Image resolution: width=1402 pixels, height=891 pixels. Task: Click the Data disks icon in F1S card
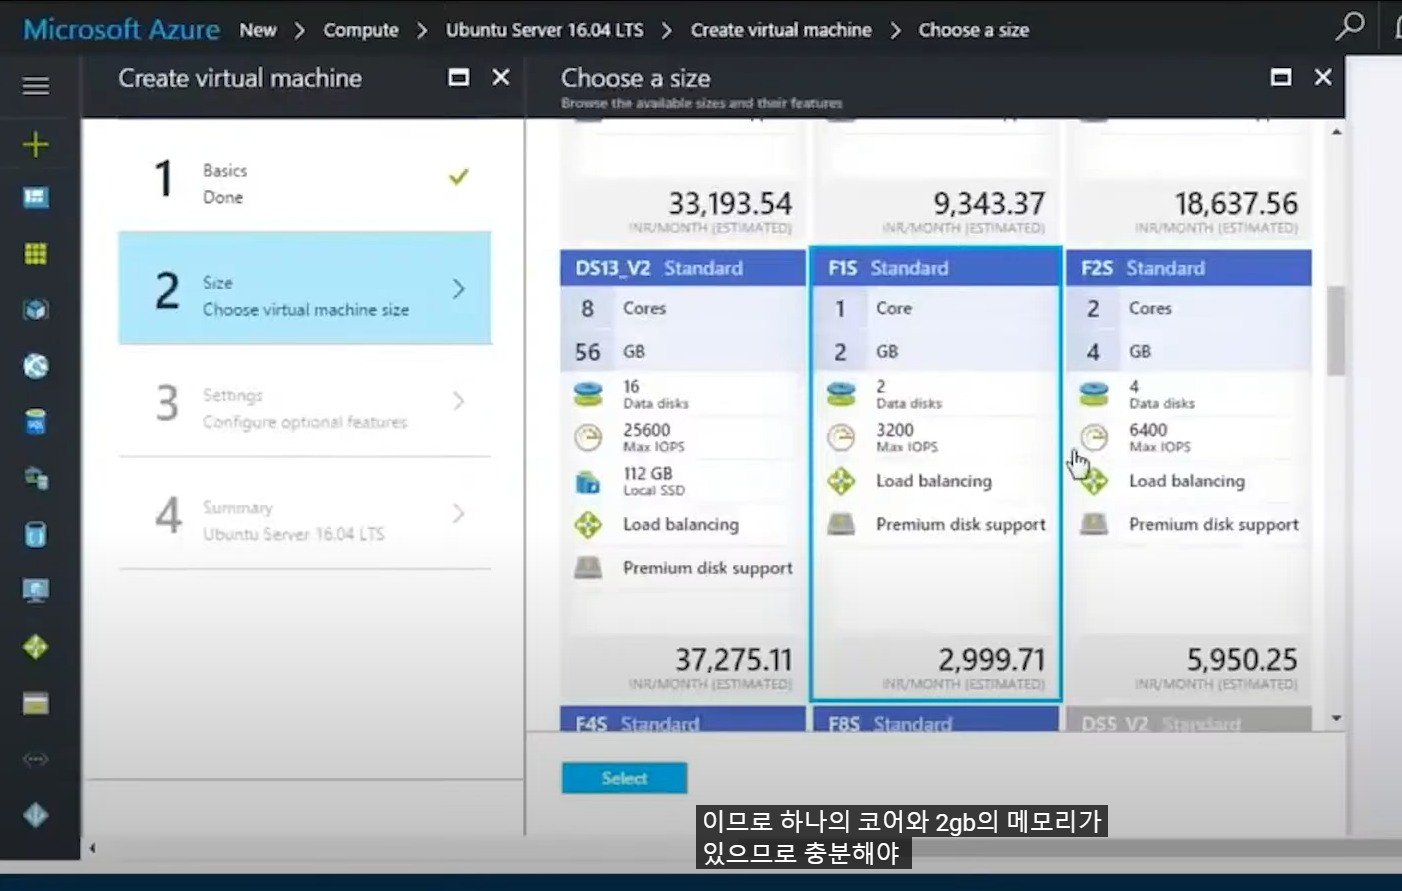[841, 394]
